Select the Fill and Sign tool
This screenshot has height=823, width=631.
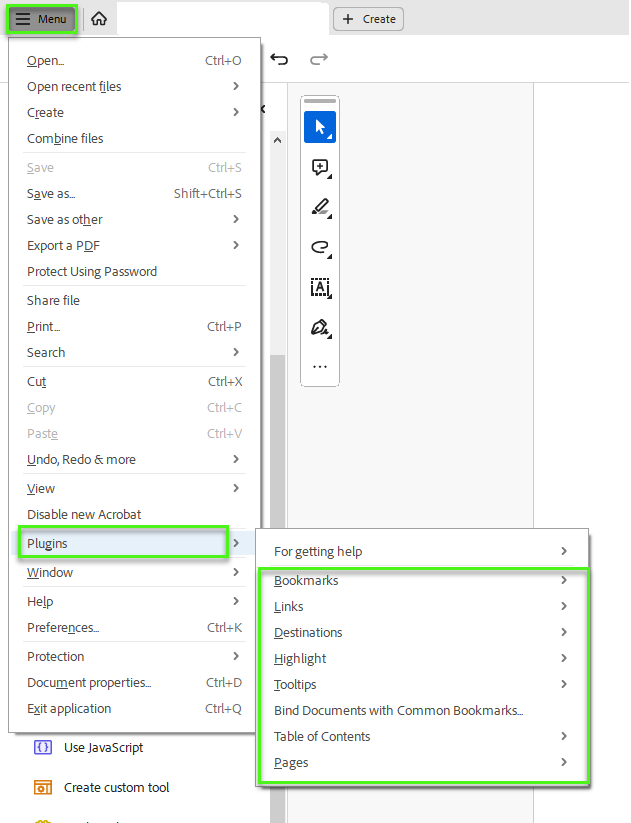coord(319,327)
